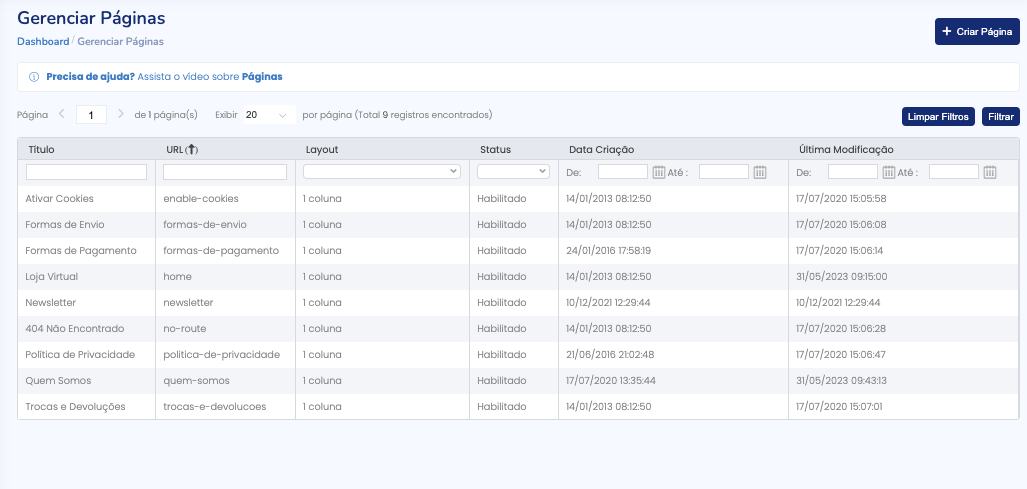Go to previous page arrow
The image size is (1027, 489).
point(61,115)
